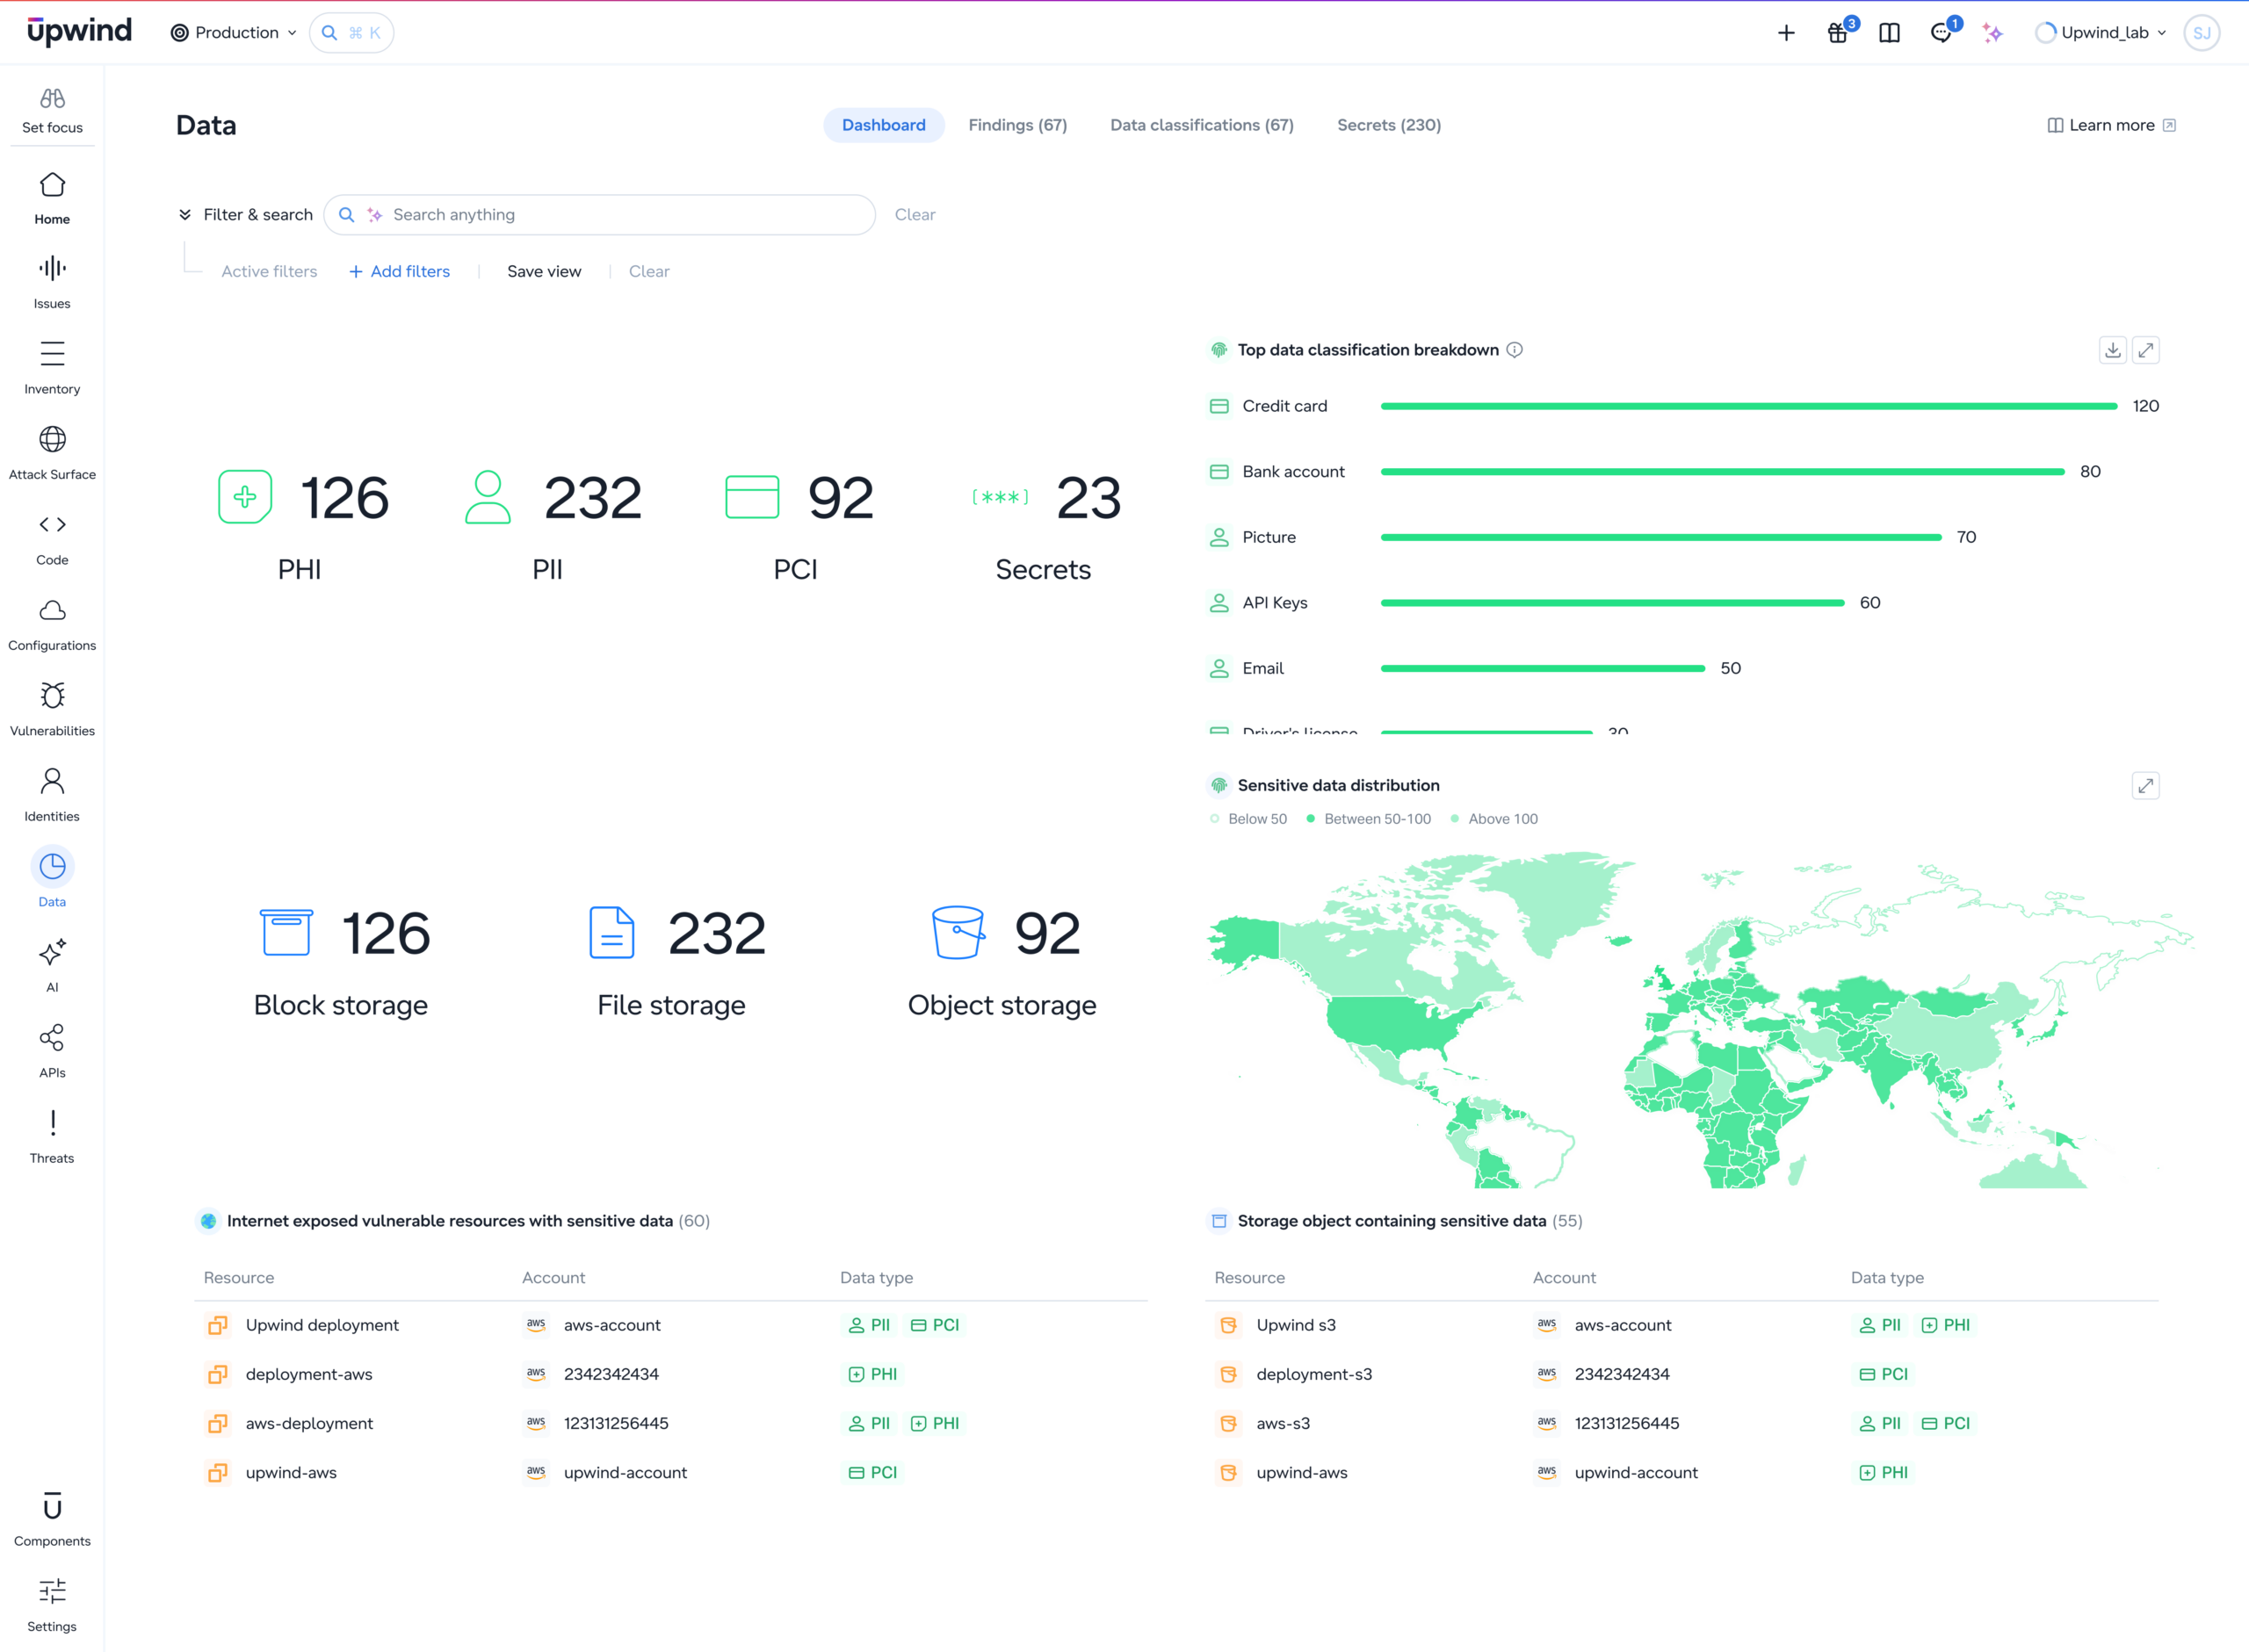Switch to the Findings (67) tab
Screen dimensions: 2249x1652
click(1018, 125)
